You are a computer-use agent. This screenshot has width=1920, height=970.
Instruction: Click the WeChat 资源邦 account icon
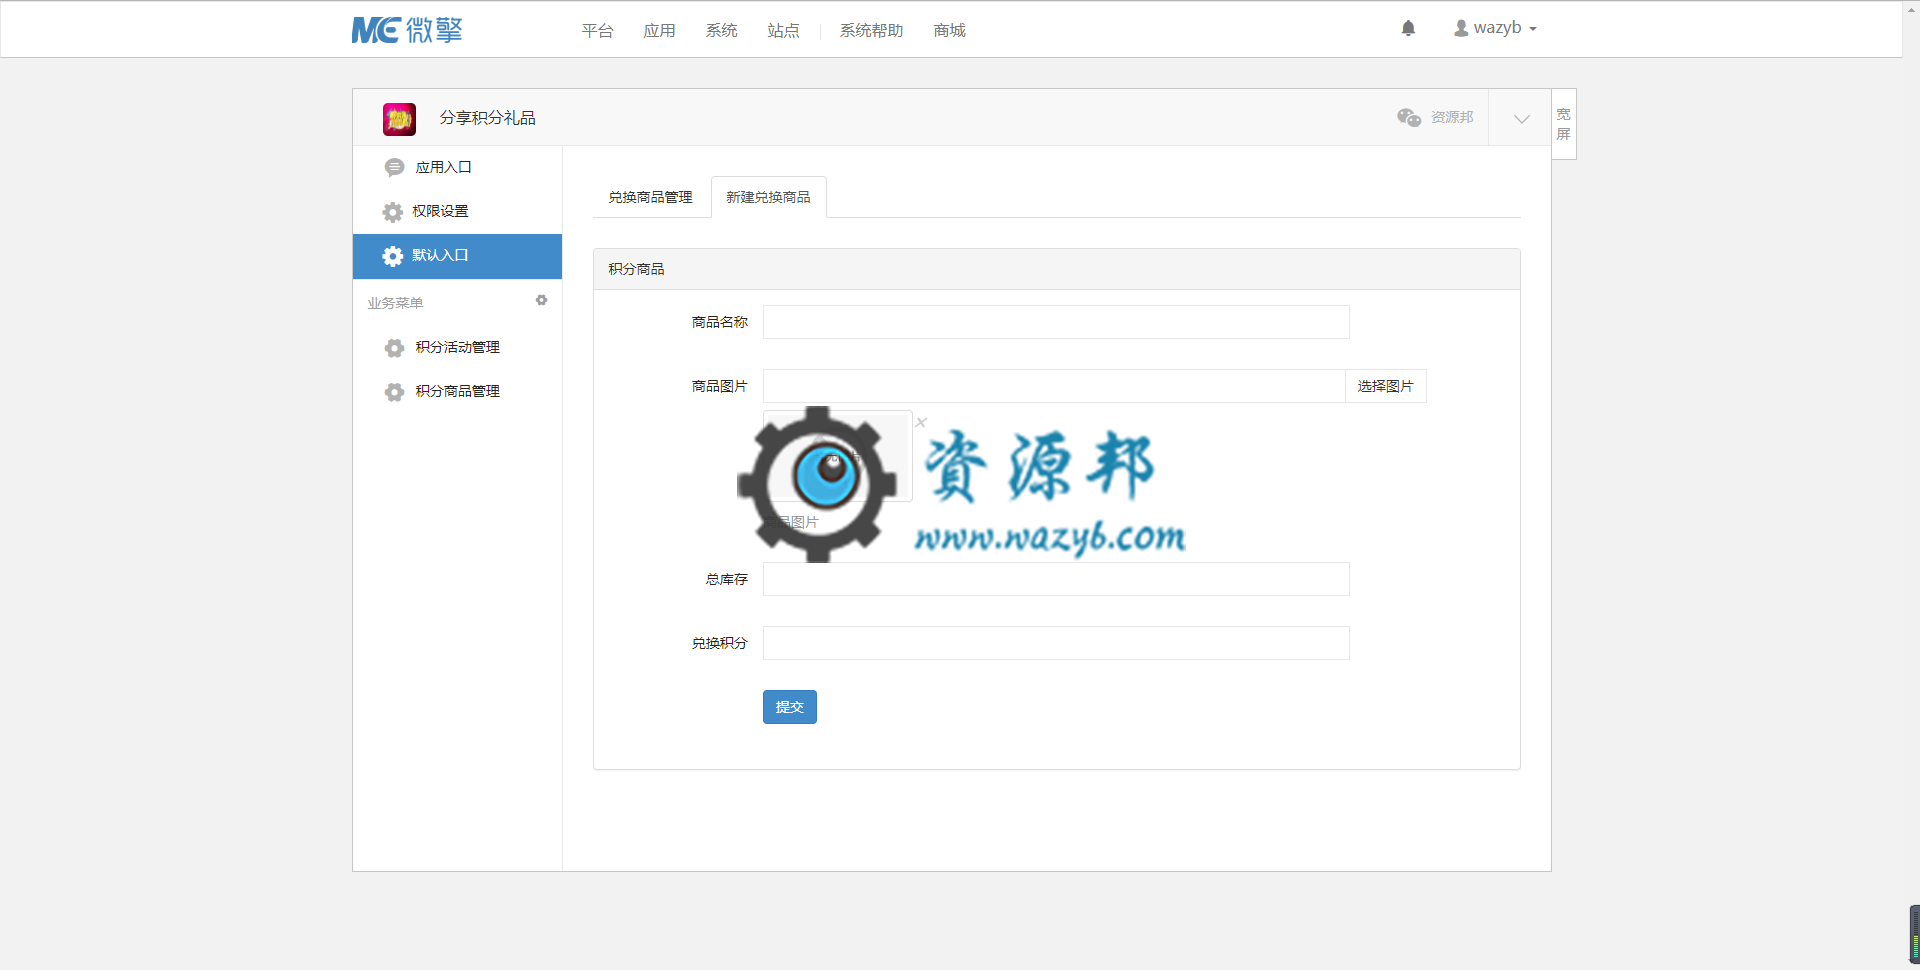[x=1409, y=118]
